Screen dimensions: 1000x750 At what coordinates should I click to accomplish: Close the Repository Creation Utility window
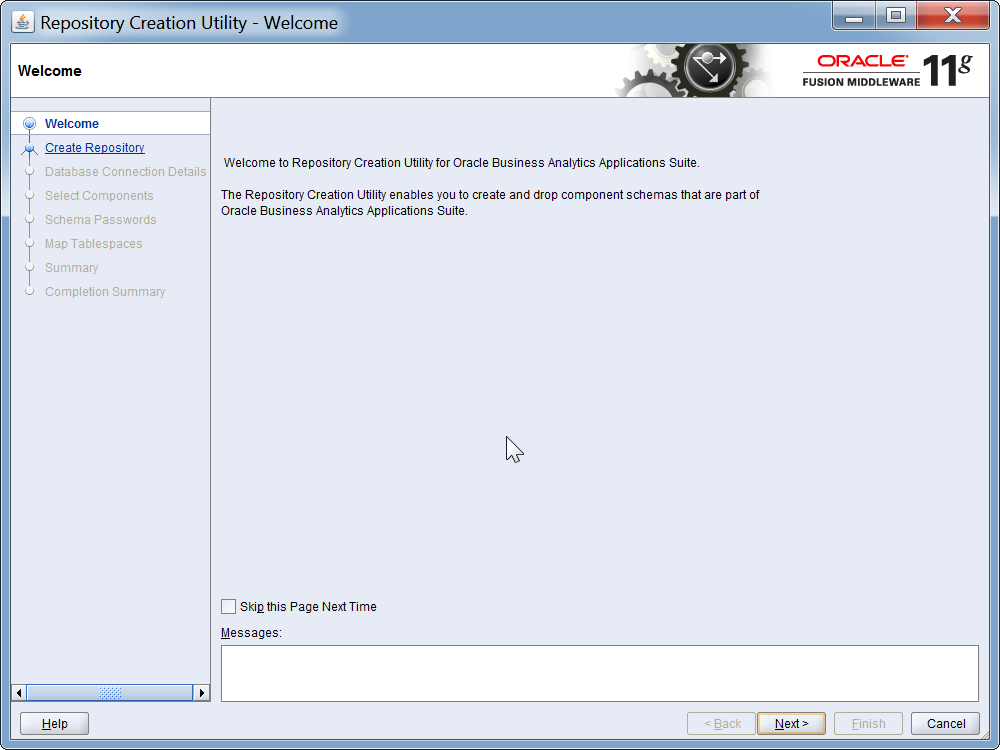[953, 15]
